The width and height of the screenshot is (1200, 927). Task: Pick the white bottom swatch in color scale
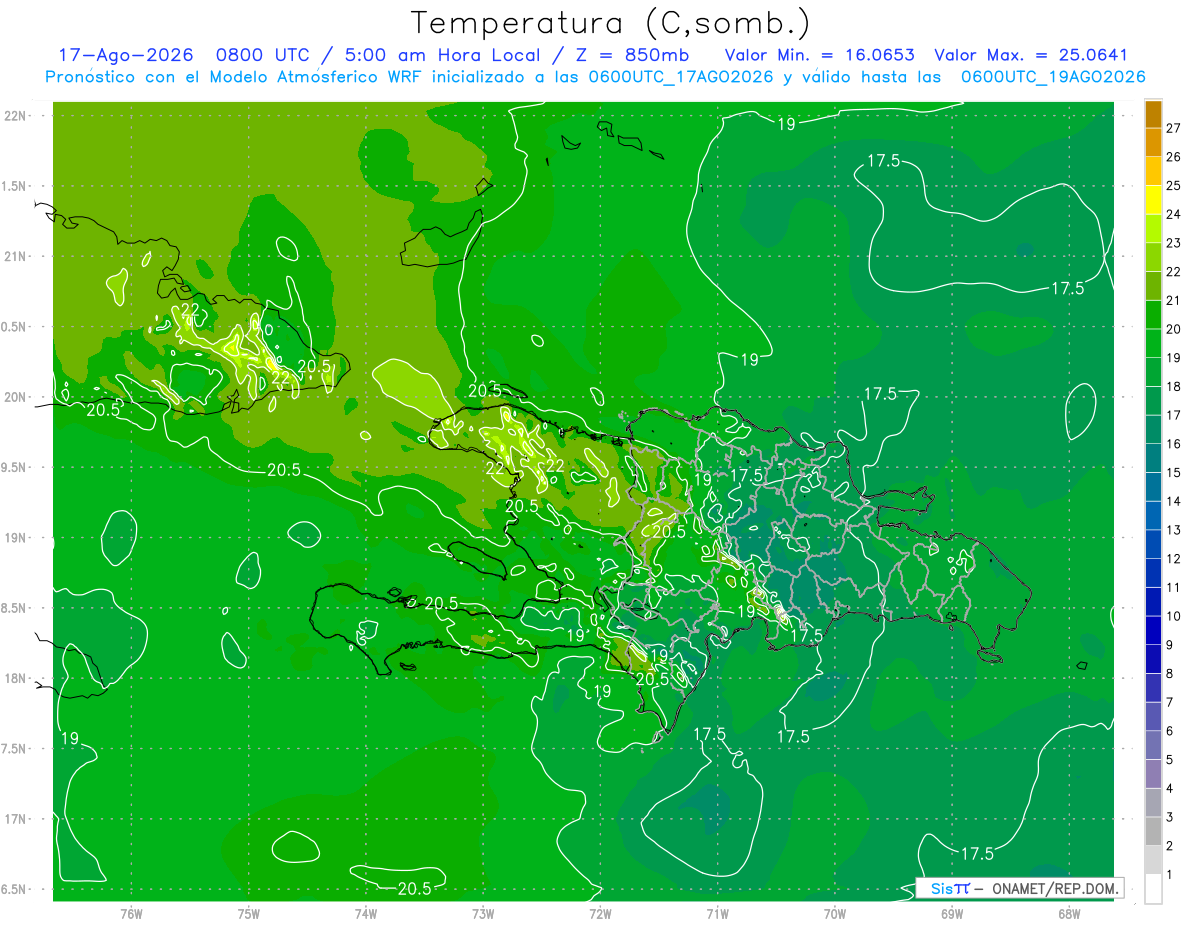coord(1153,889)
